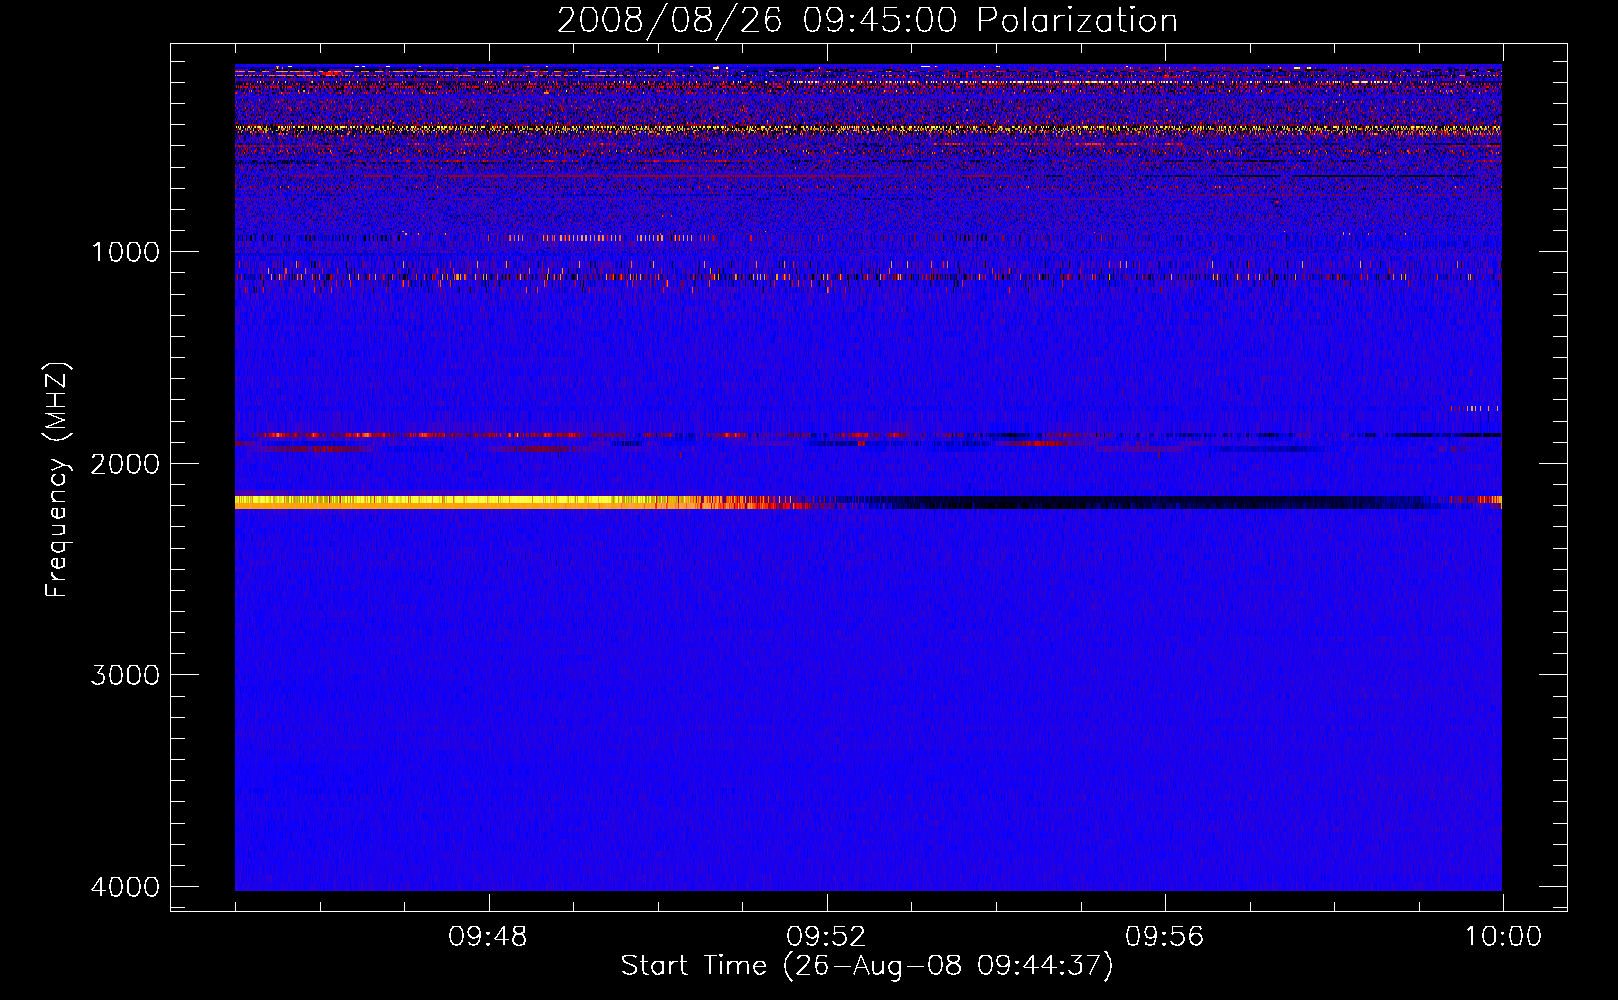This screenshot has width=1618, height=1000.
Task: Click the 10:00 time tick label
Action: click(1503, 937)
